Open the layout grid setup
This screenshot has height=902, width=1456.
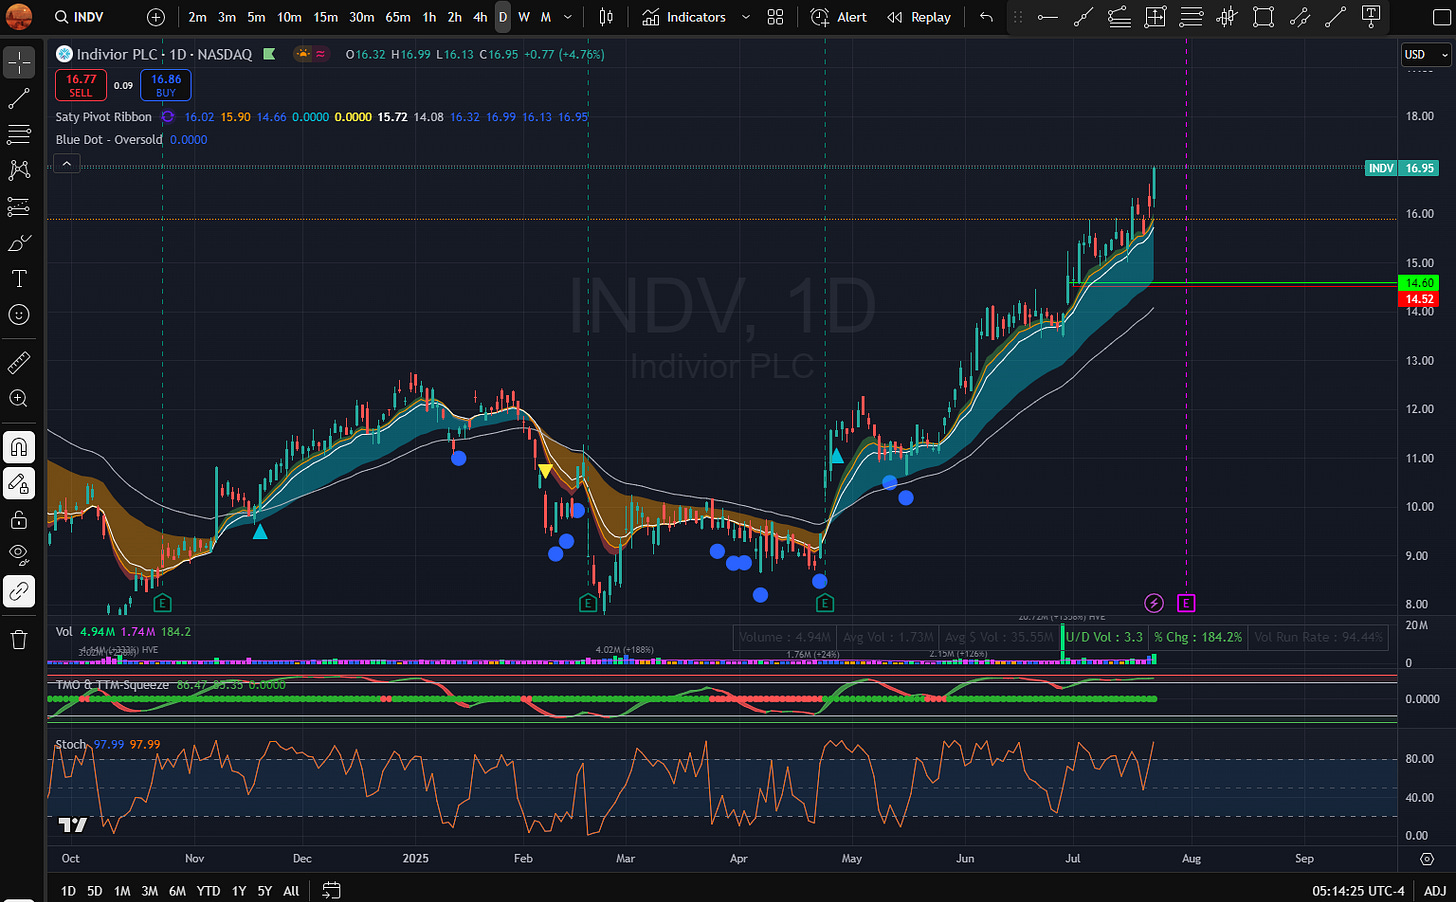(775, 17)
